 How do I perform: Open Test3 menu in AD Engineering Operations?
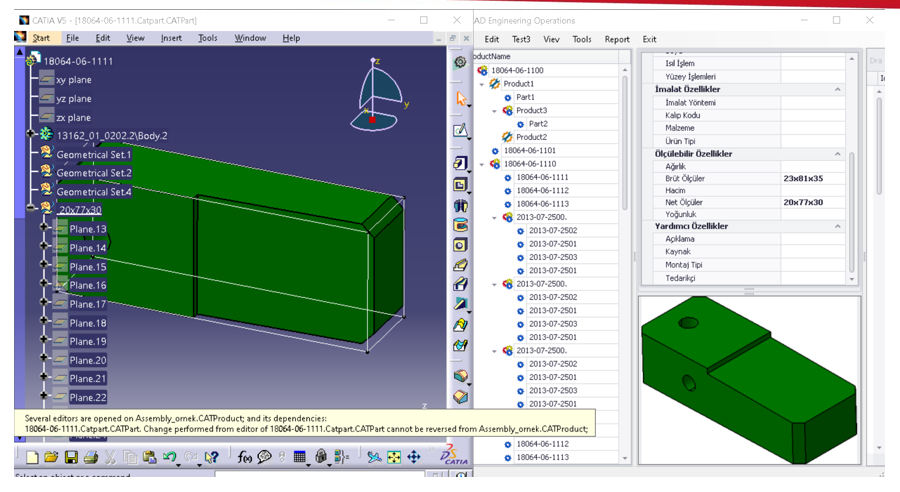[x=521, y=39]
